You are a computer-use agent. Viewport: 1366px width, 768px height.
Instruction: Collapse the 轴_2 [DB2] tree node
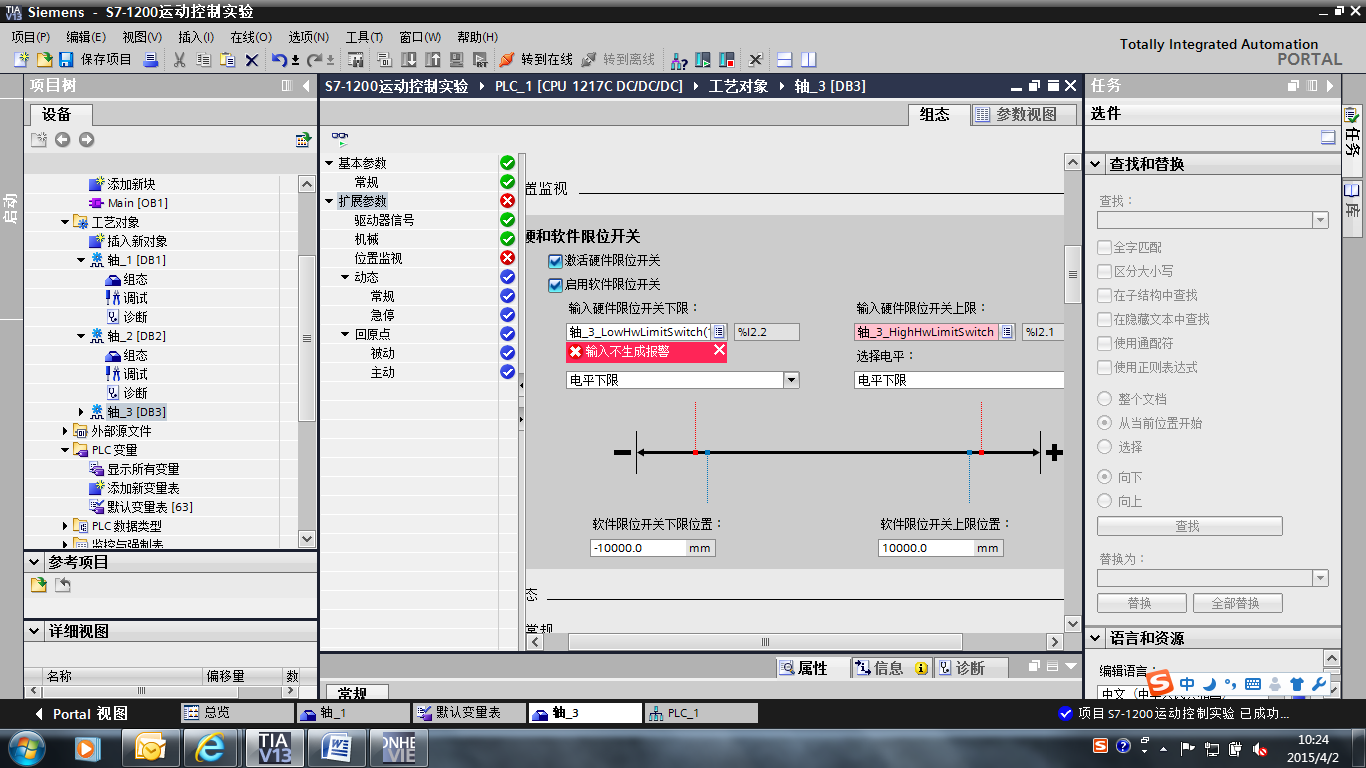82,336
